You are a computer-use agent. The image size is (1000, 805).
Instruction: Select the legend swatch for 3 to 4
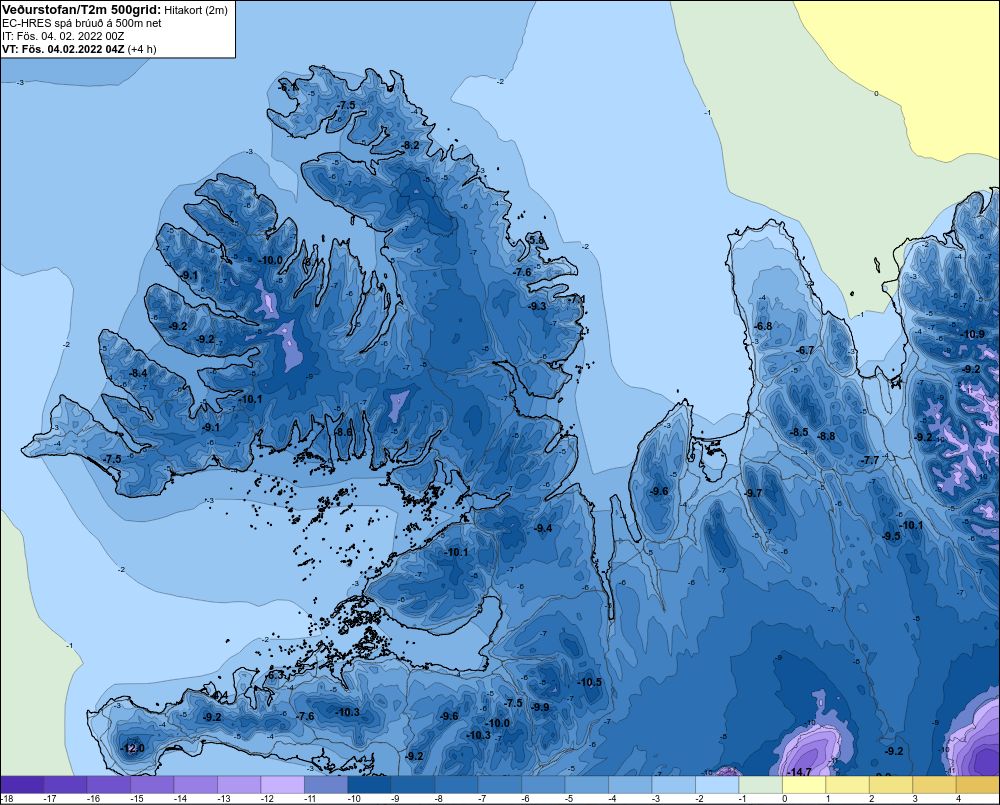tap(934, 785)
